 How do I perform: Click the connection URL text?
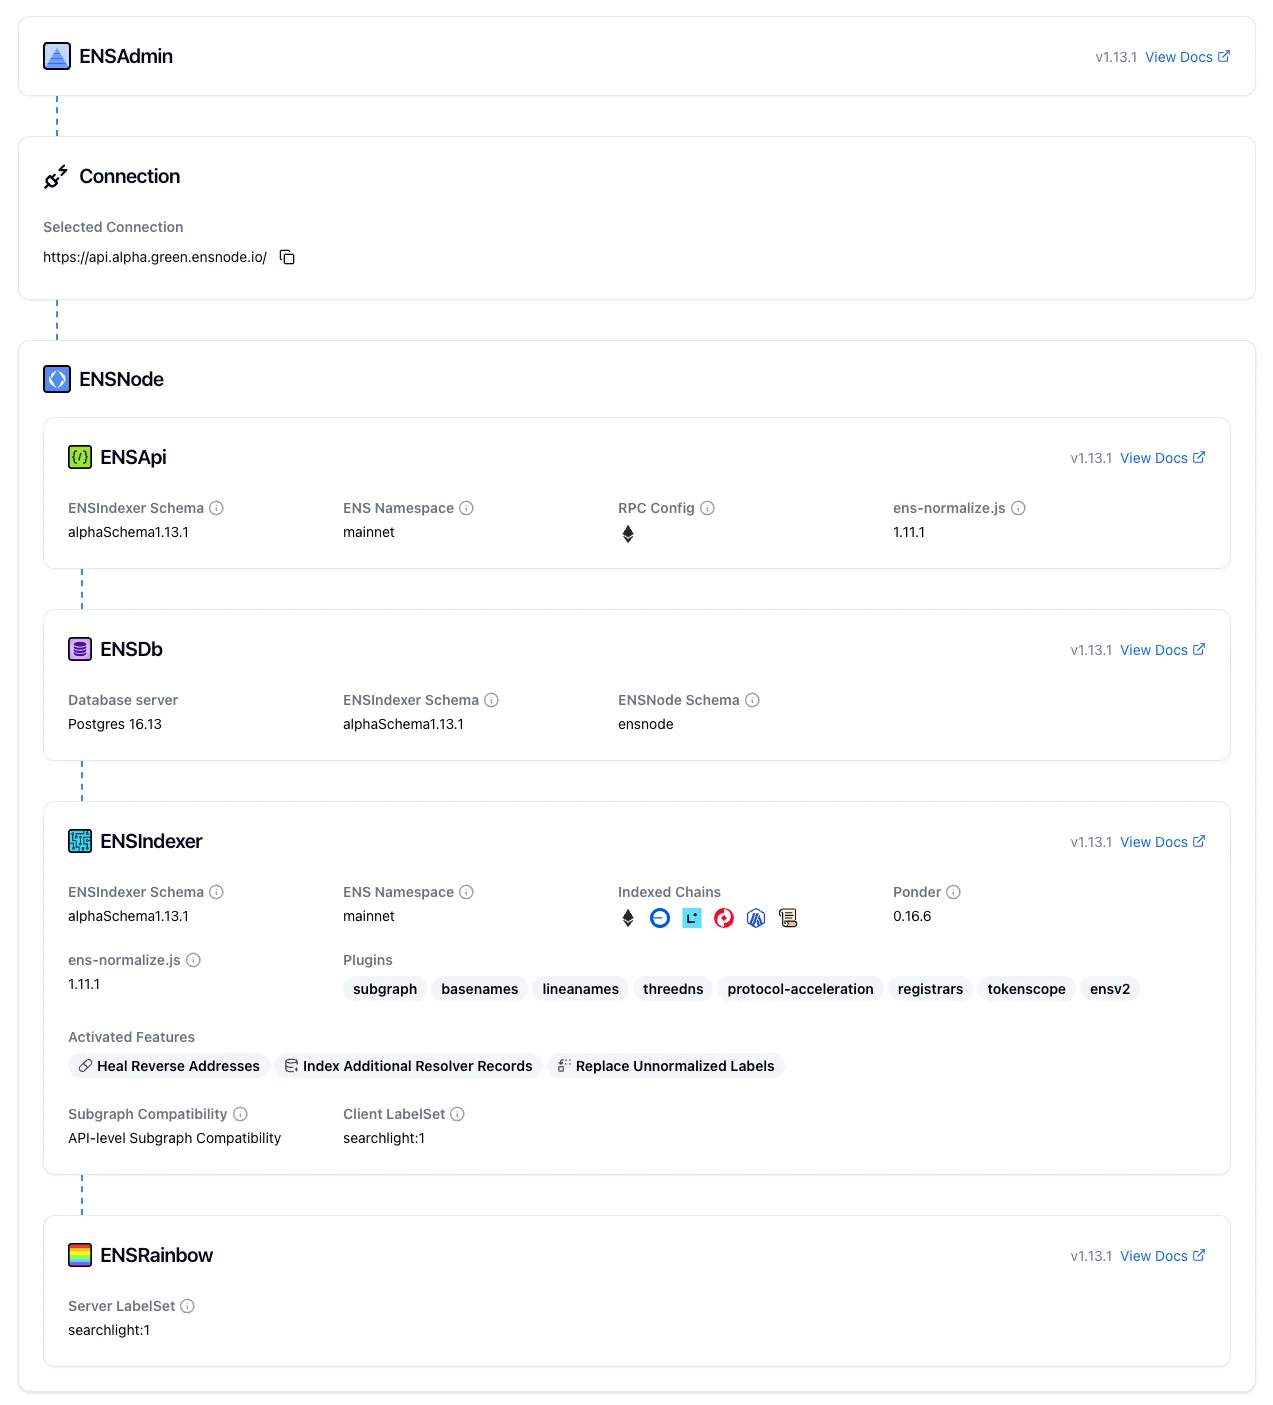tap(155, 257)
